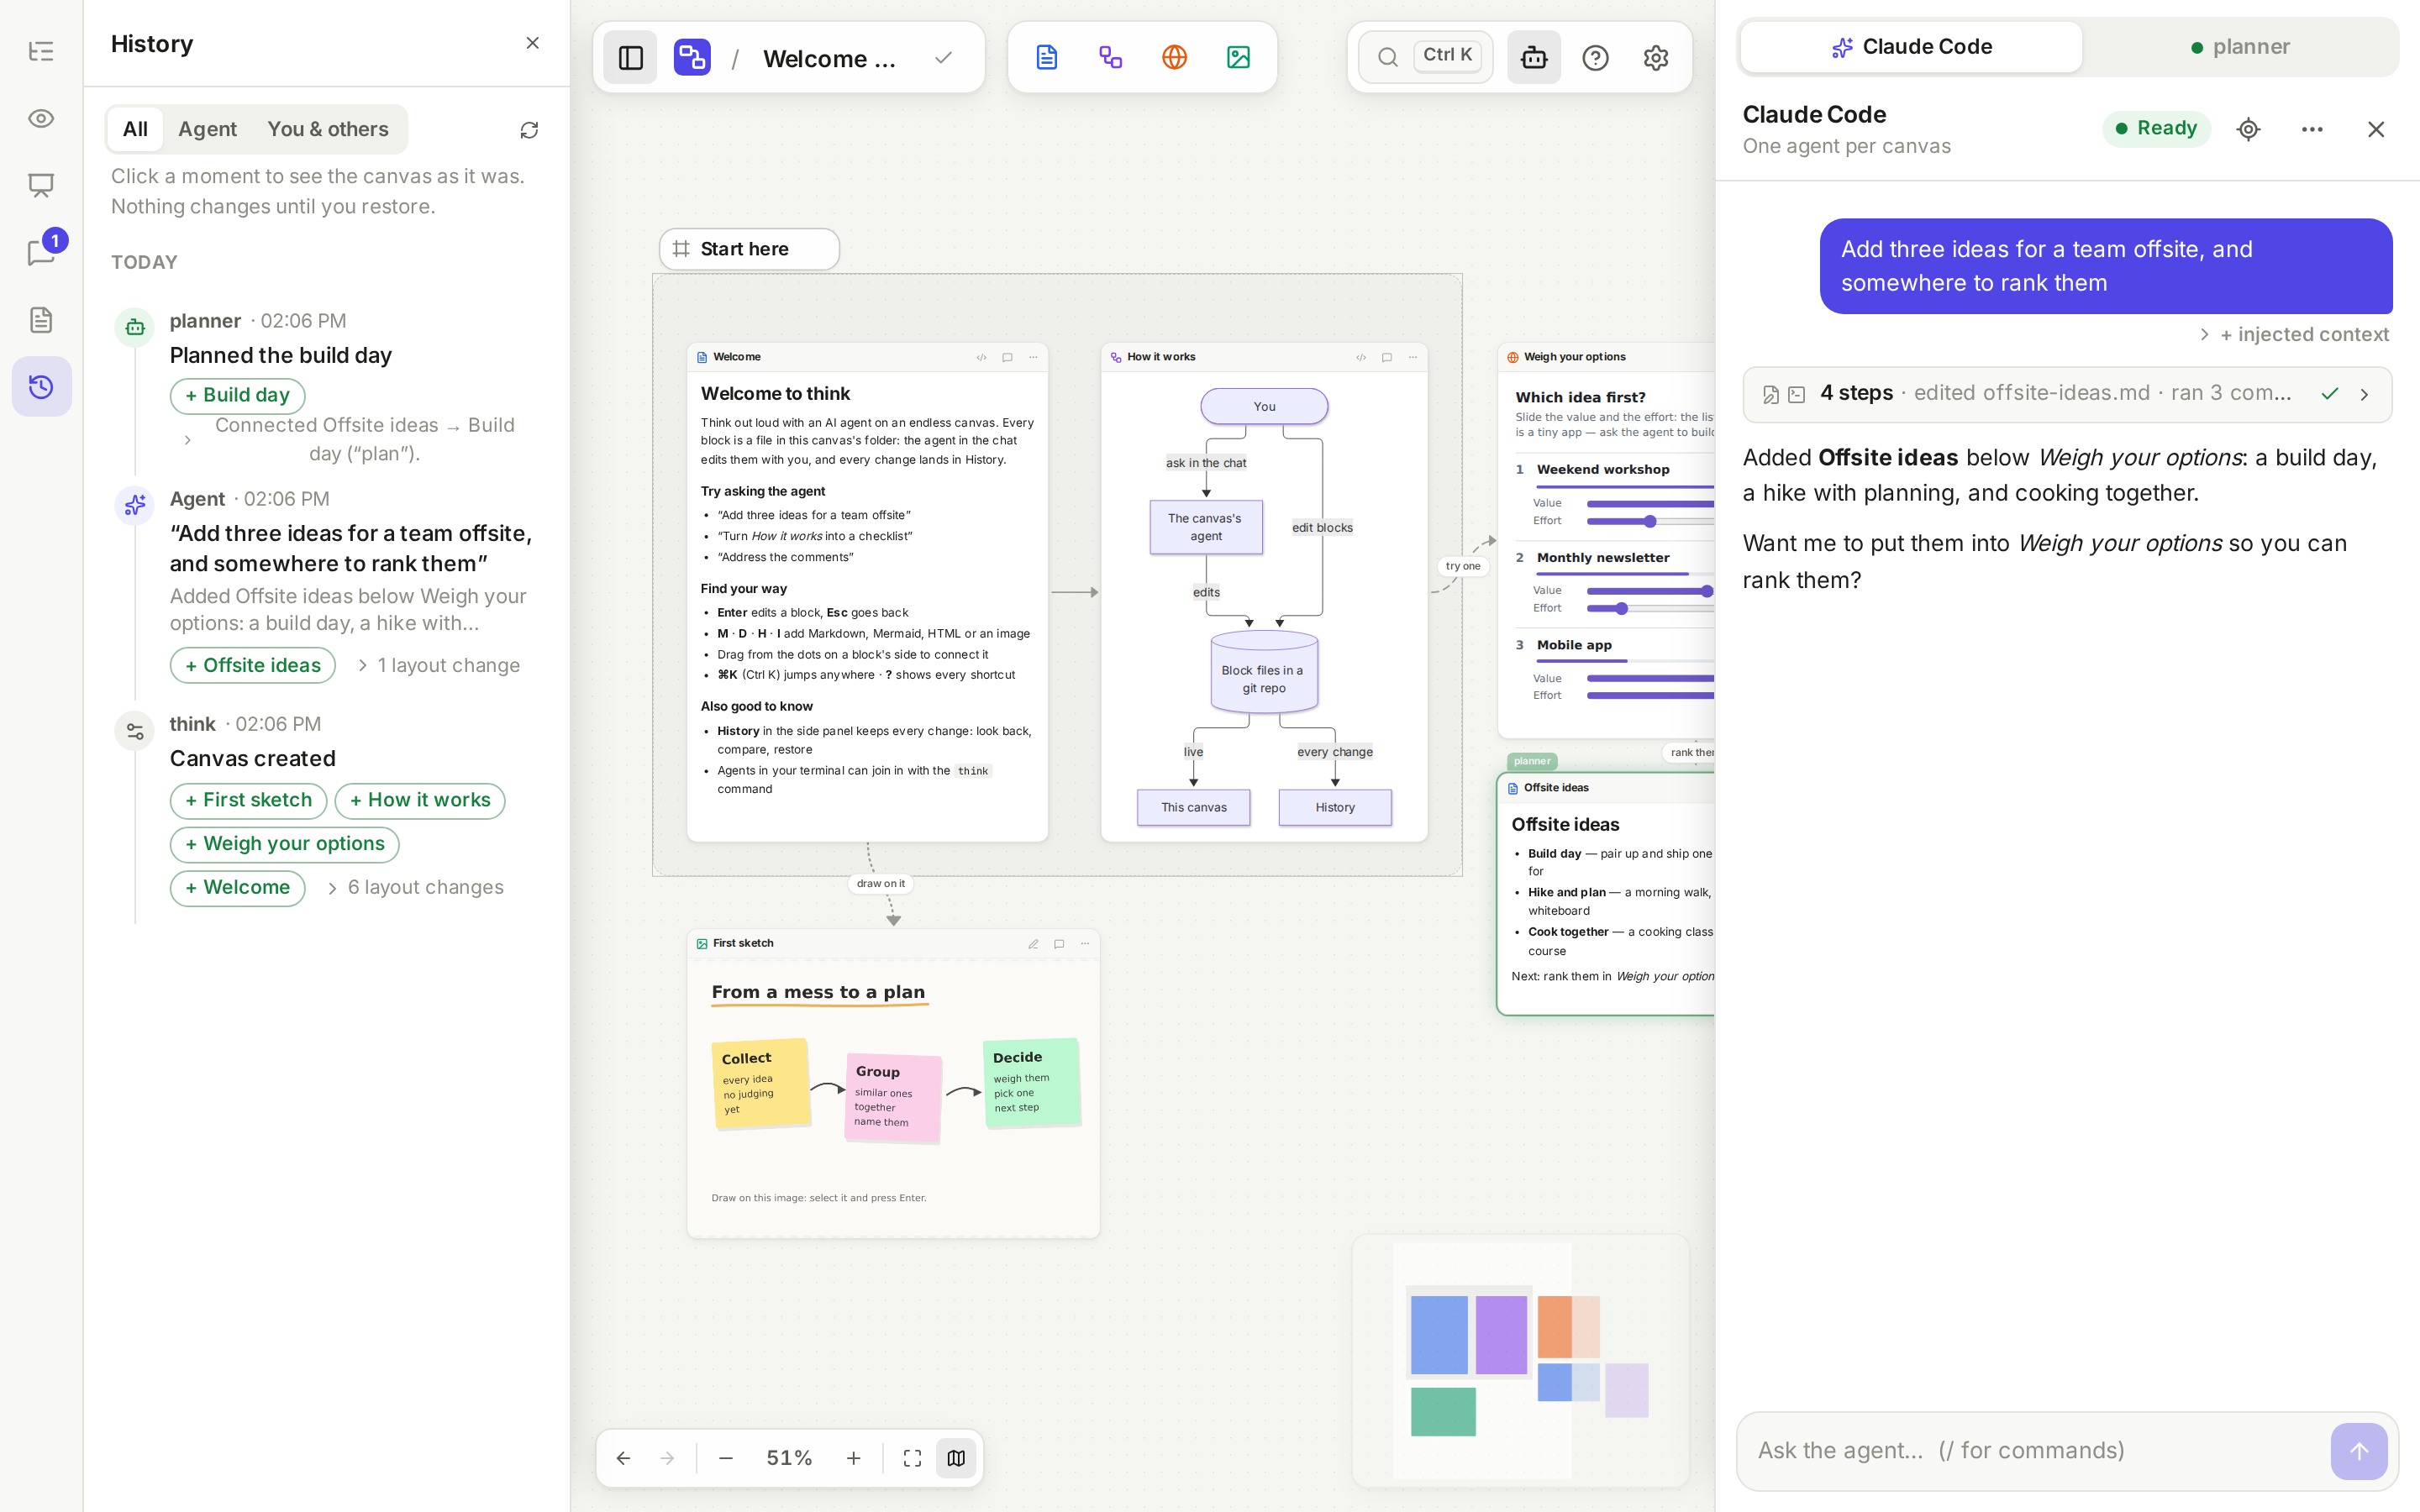Toggle the side panel button in toolbar

tap(631, 58)
